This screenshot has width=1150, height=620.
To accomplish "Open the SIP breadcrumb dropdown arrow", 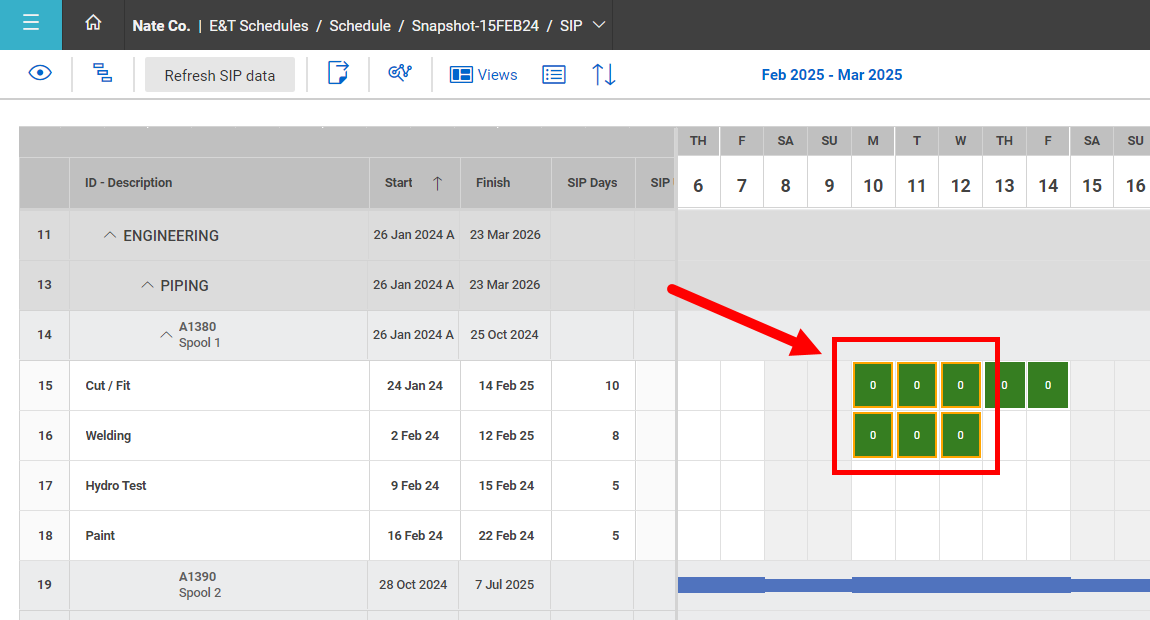I will pyautogui.click(x=599, y=25).
